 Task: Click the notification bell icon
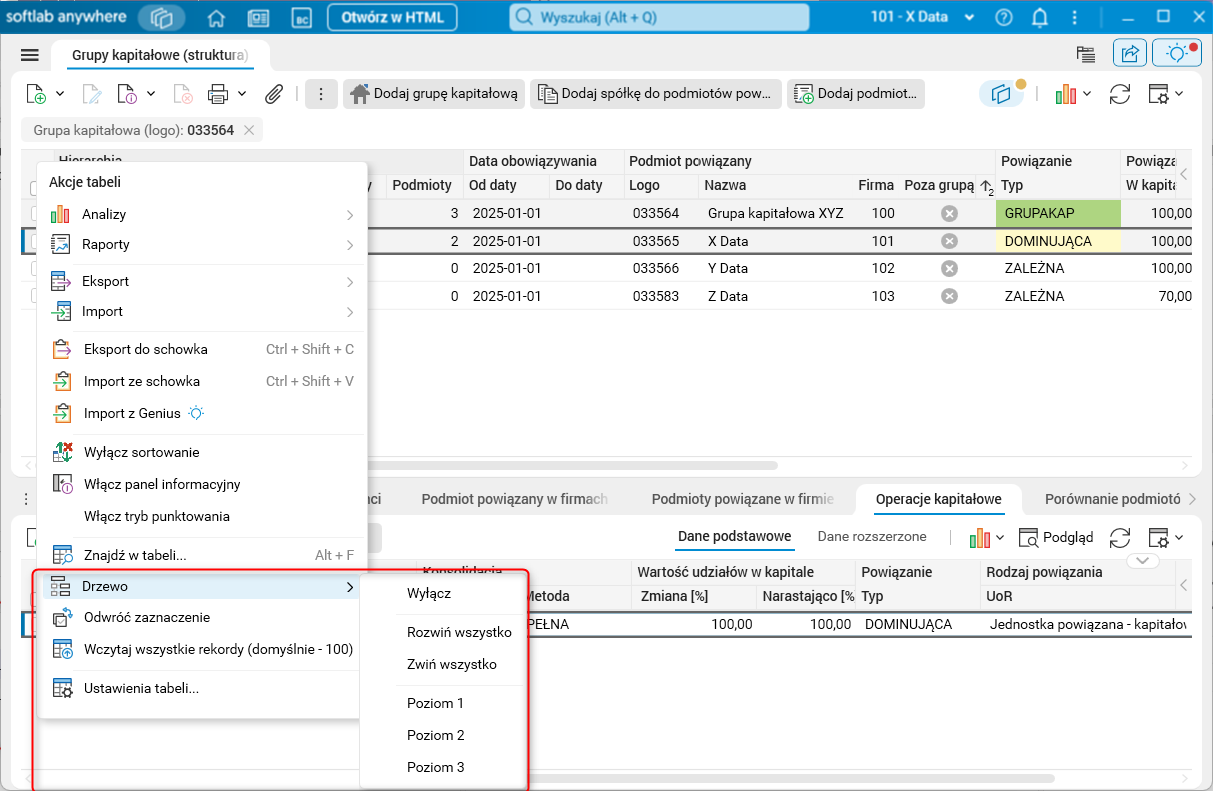pyautogui.click(x=1040, y=18)
